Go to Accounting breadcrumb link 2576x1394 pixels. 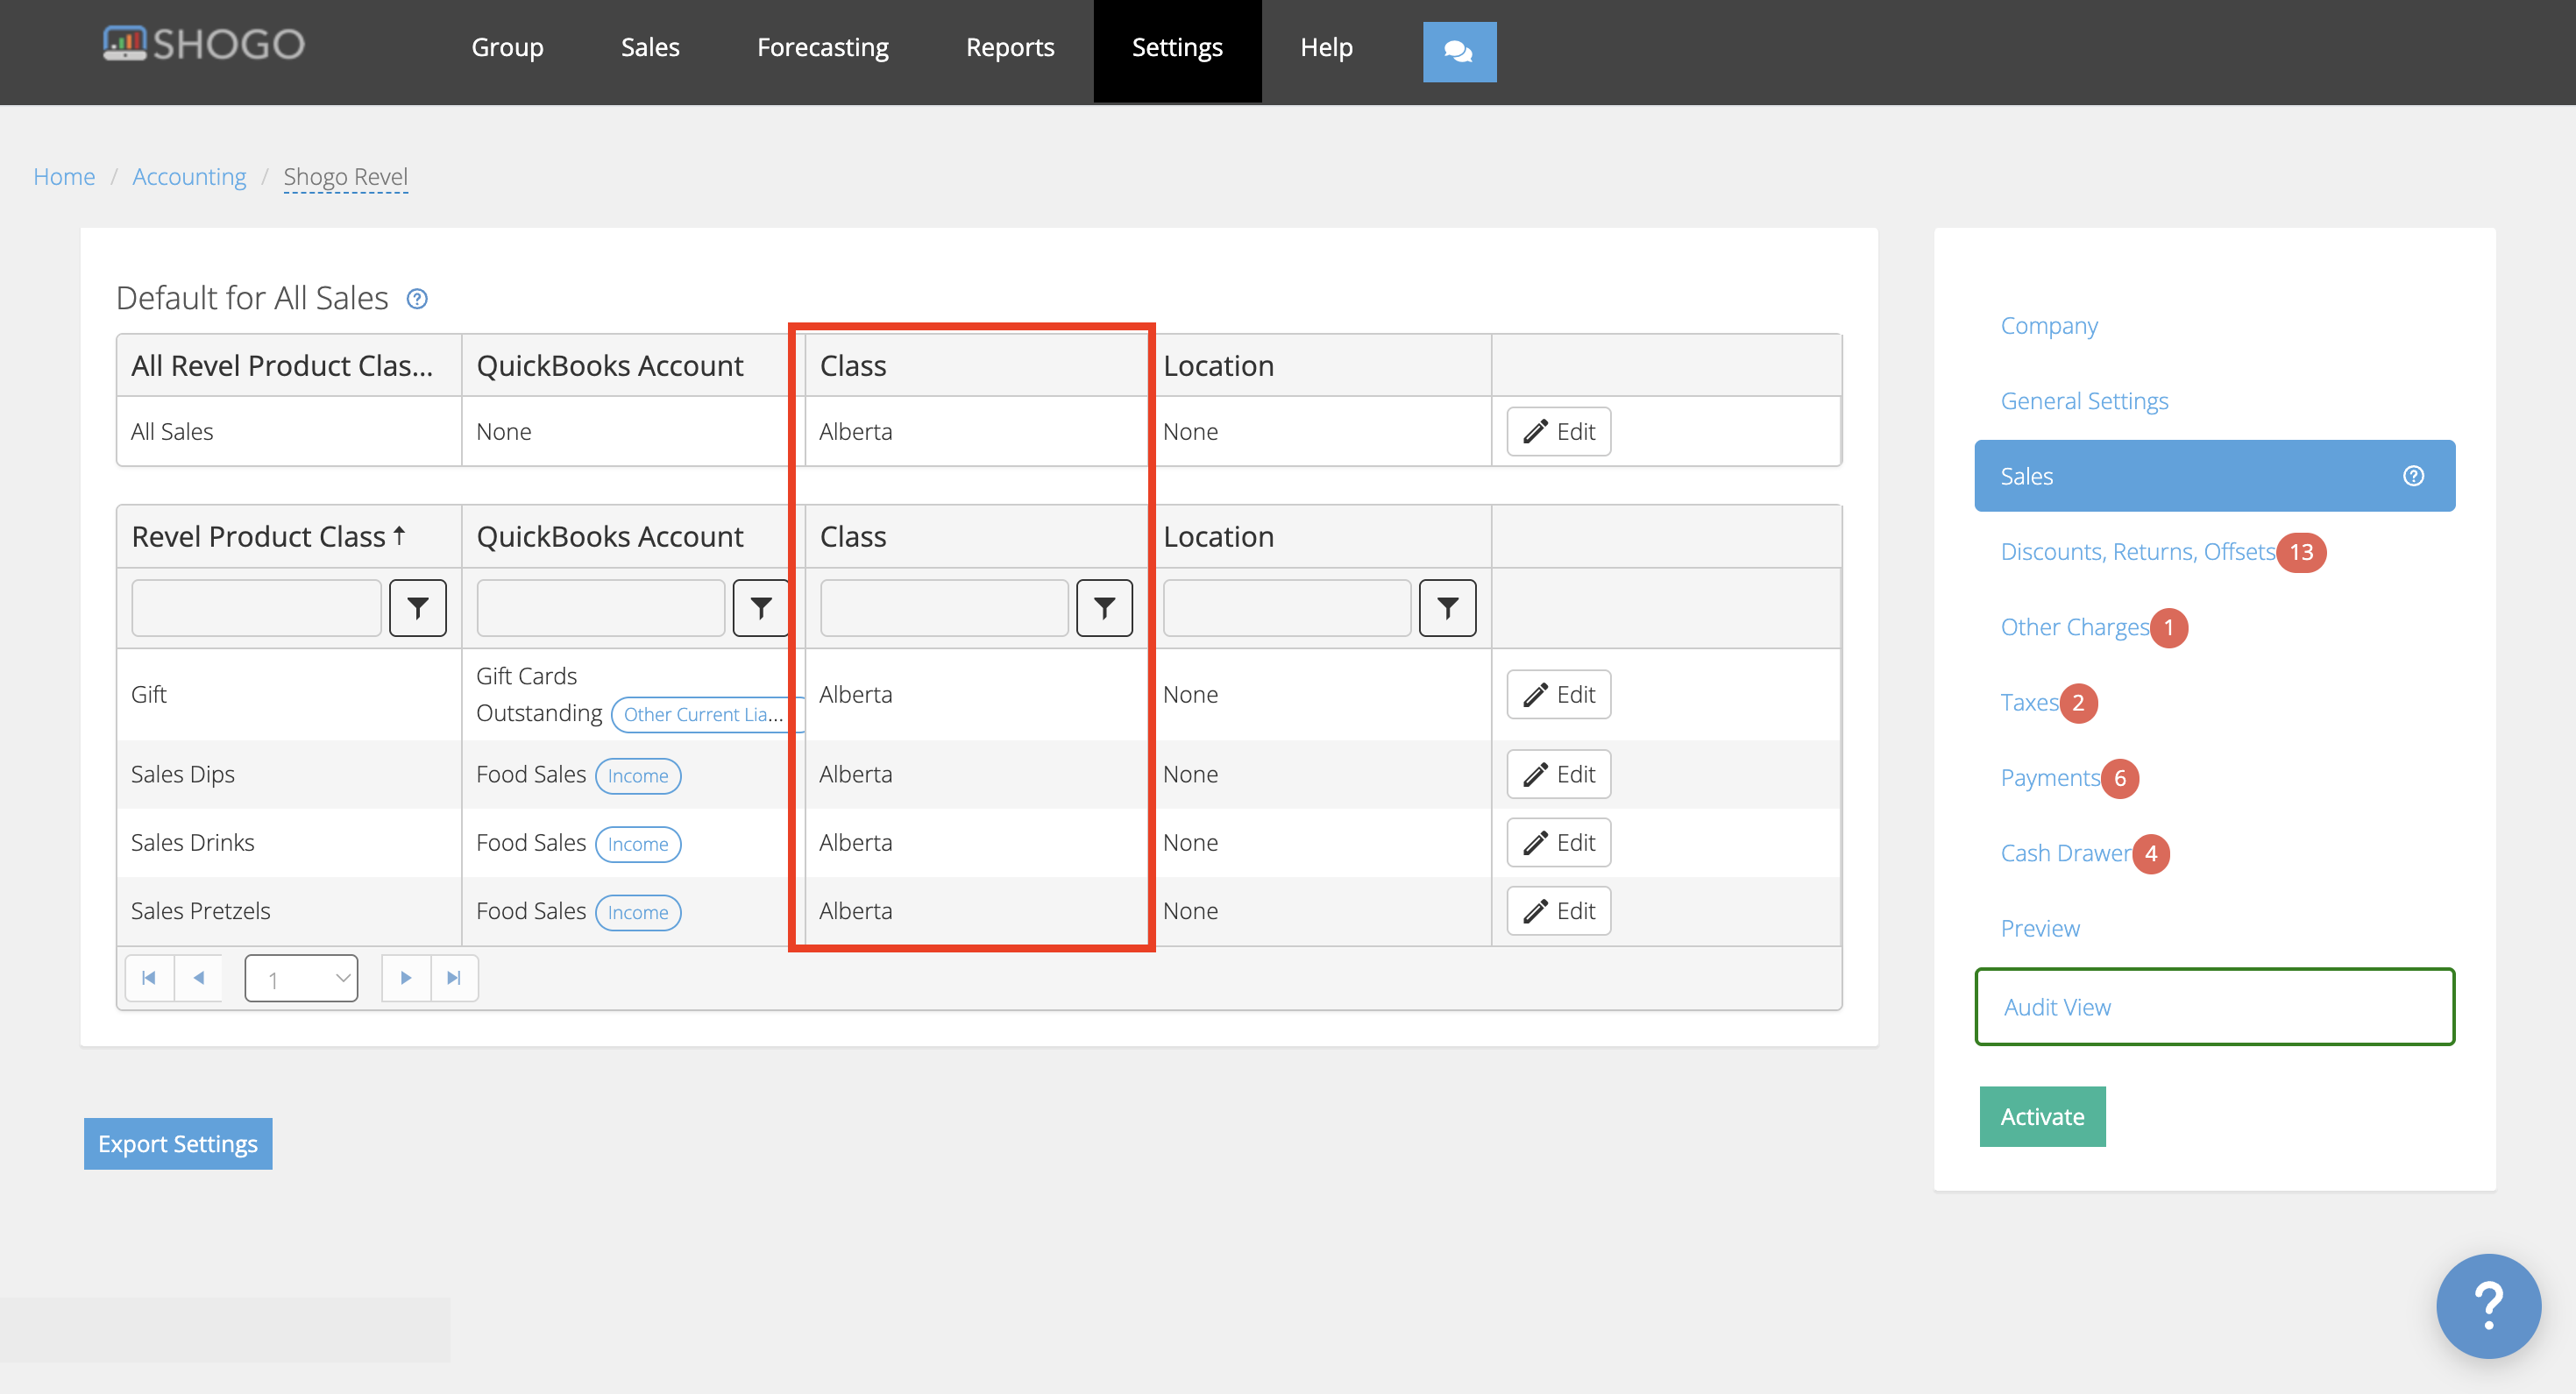click(189, 177)
